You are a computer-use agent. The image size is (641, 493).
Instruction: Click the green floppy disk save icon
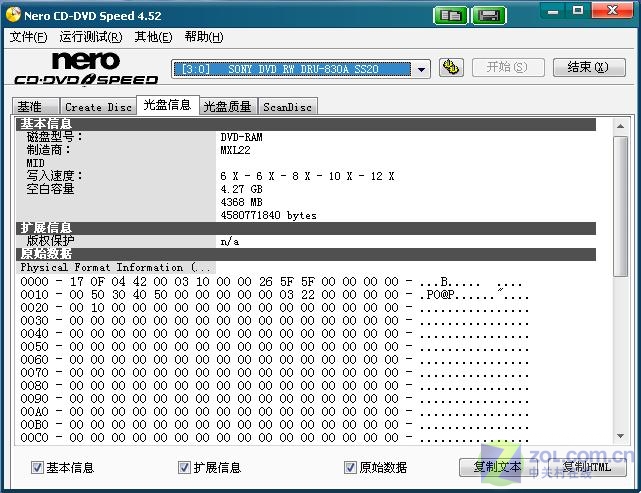(489, 16)
